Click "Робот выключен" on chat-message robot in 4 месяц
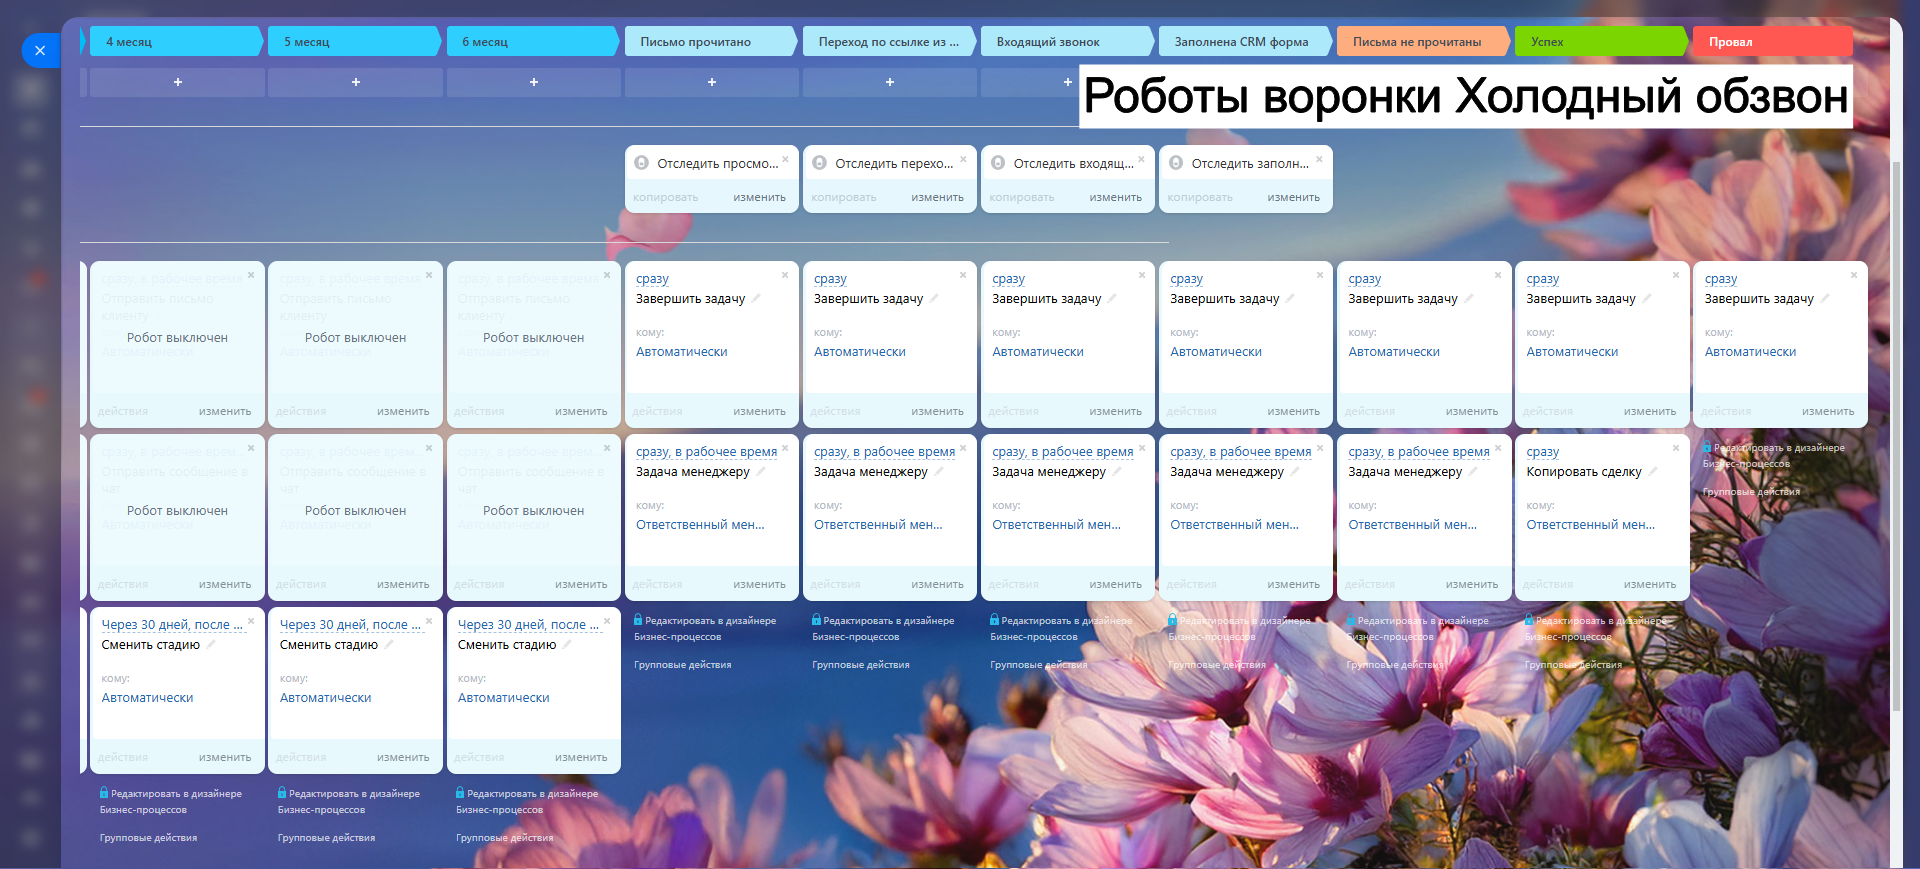Screen dimensions: 1920x869 tap(177, 511)
